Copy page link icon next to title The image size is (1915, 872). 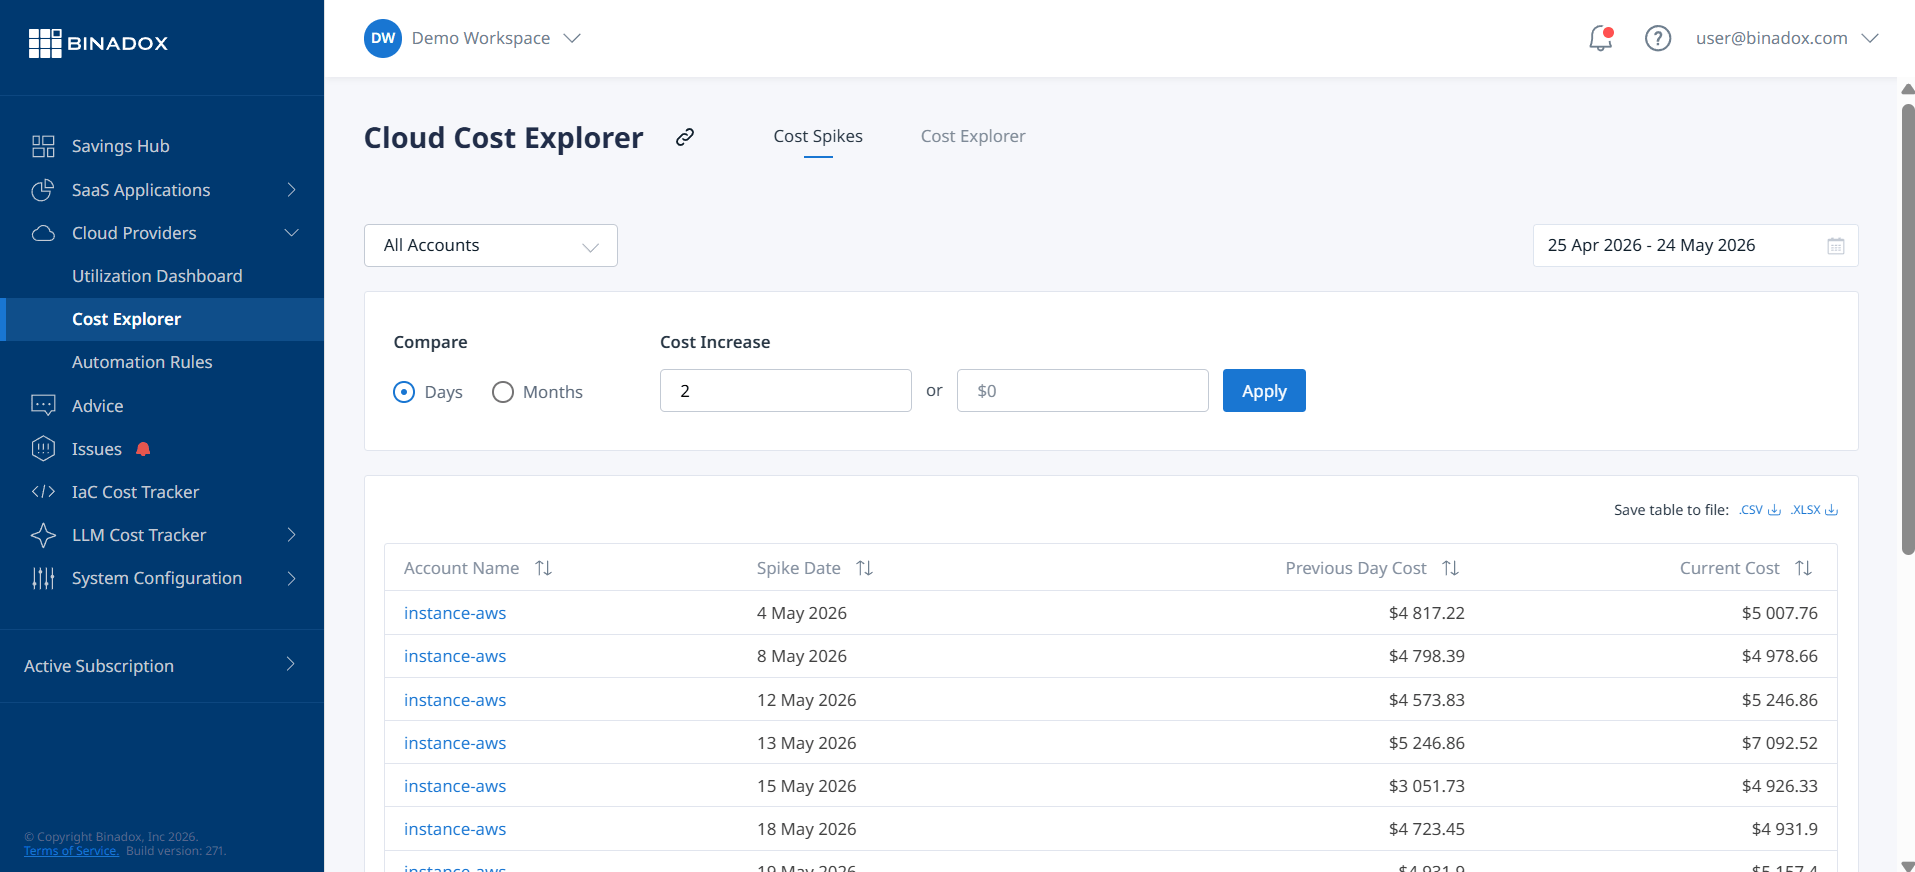(685, 137)
